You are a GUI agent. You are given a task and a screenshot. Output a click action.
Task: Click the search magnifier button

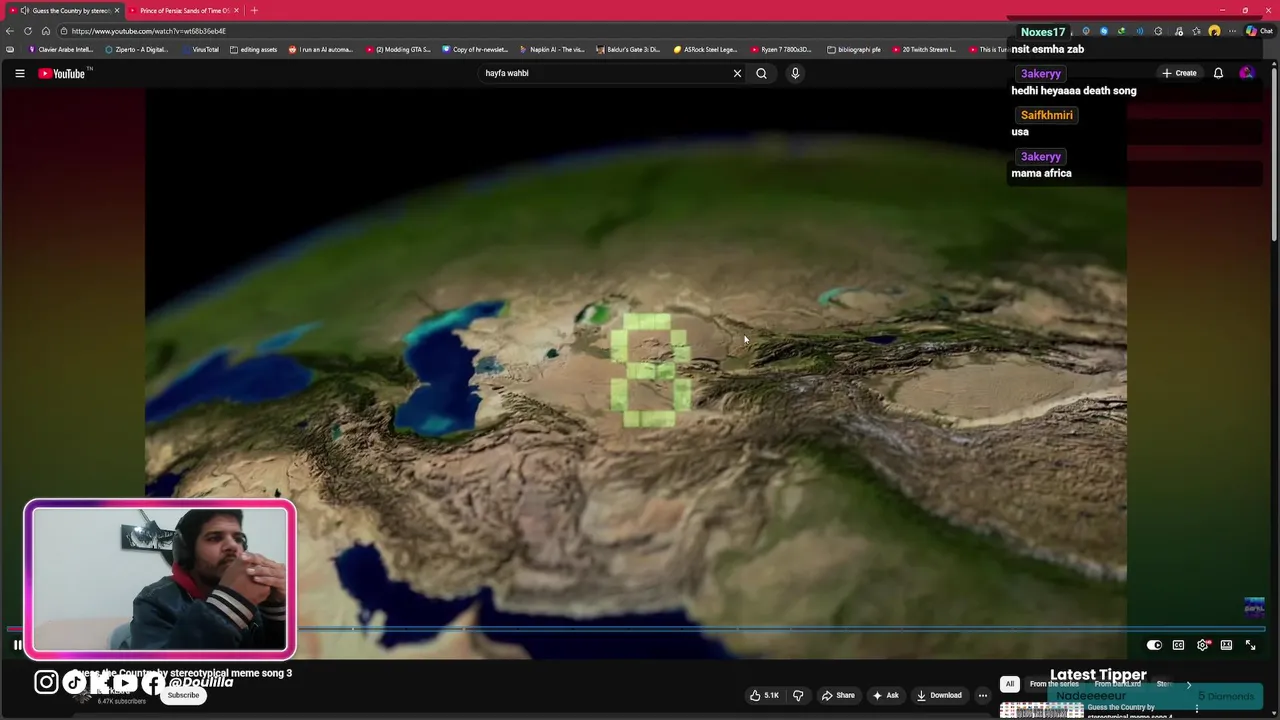tap(761, 73)
